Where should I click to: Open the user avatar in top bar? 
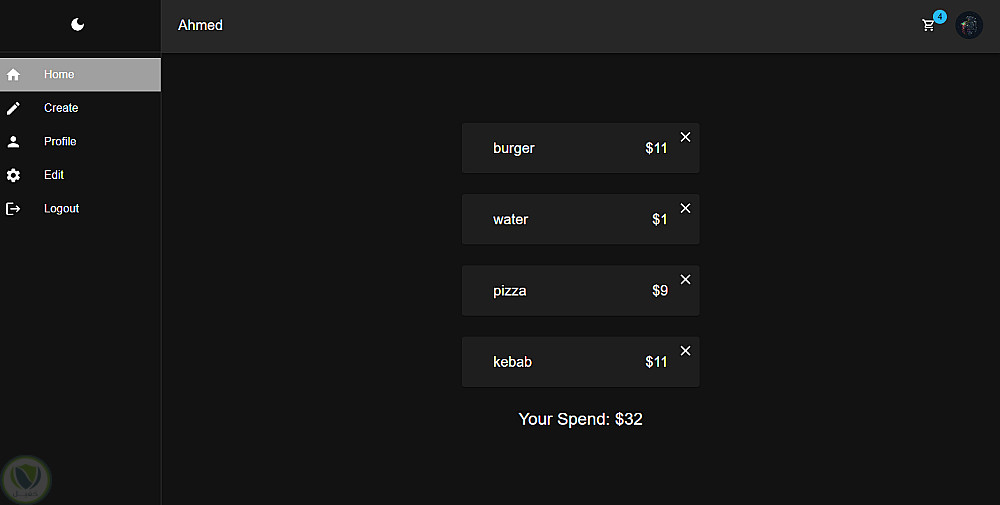point(969,25)
